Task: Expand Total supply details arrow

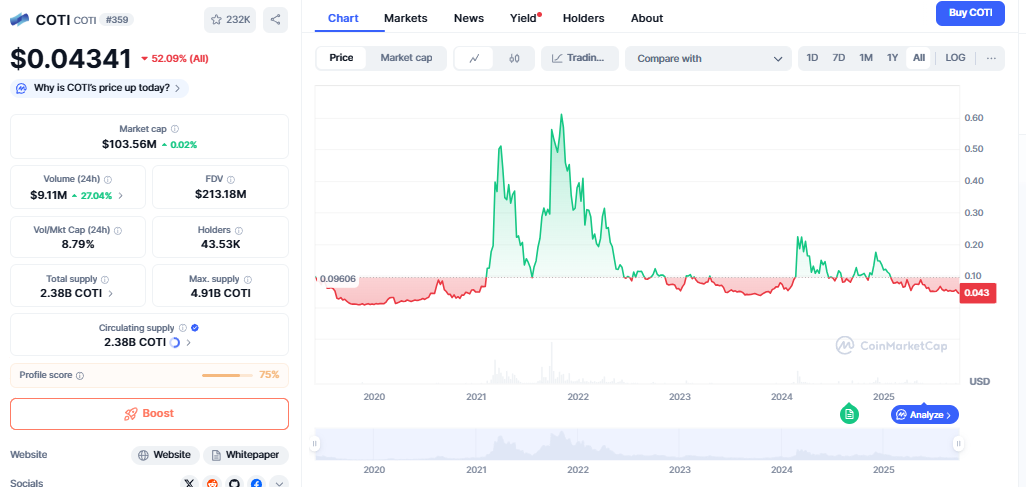Action: tap(111, 293)
